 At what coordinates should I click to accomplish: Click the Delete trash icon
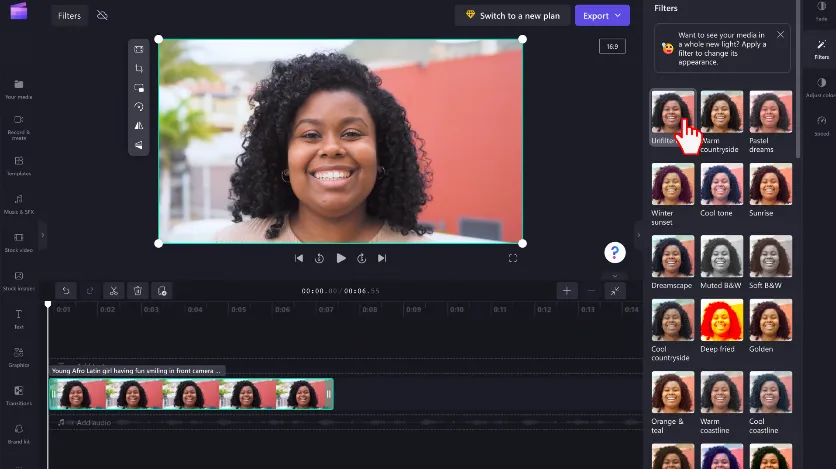[138, 291]
